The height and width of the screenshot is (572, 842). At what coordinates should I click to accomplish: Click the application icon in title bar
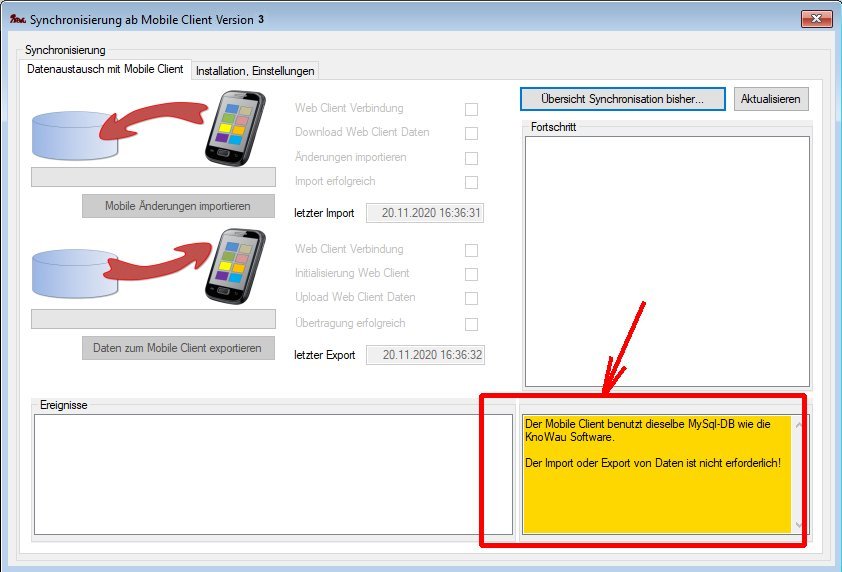pos(16,18)
